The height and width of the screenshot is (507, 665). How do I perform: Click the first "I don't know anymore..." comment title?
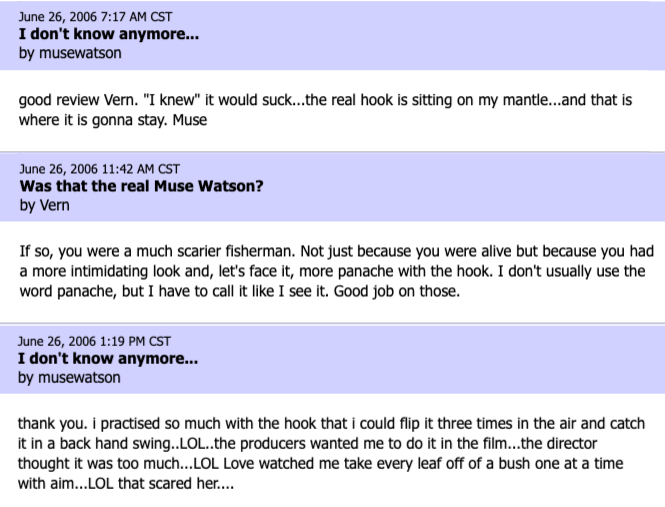tap(109, 34)
